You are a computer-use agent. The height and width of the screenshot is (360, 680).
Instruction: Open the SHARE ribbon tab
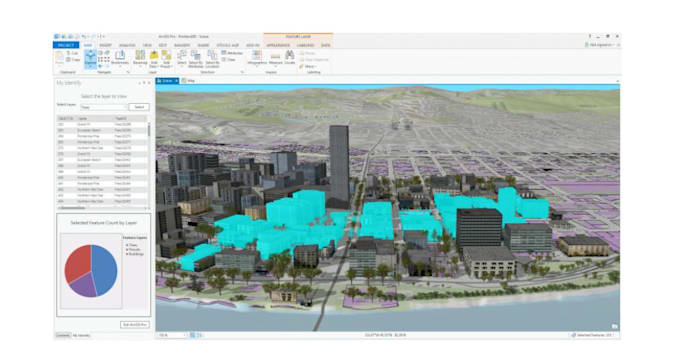click(x=203, y=45)
